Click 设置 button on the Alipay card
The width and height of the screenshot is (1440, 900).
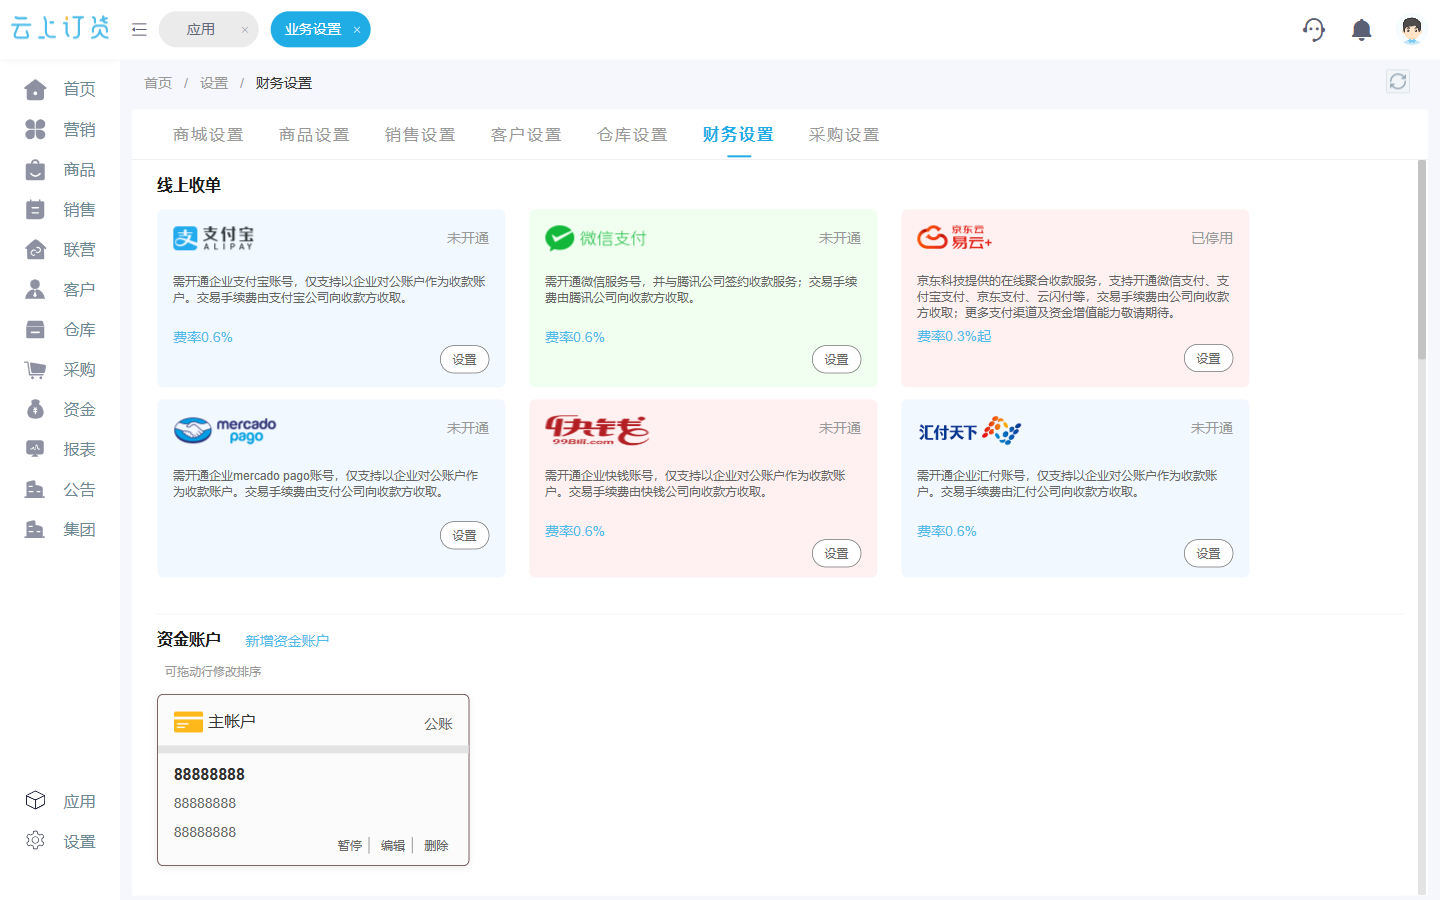pyautogui.click(x=464, y=360)
